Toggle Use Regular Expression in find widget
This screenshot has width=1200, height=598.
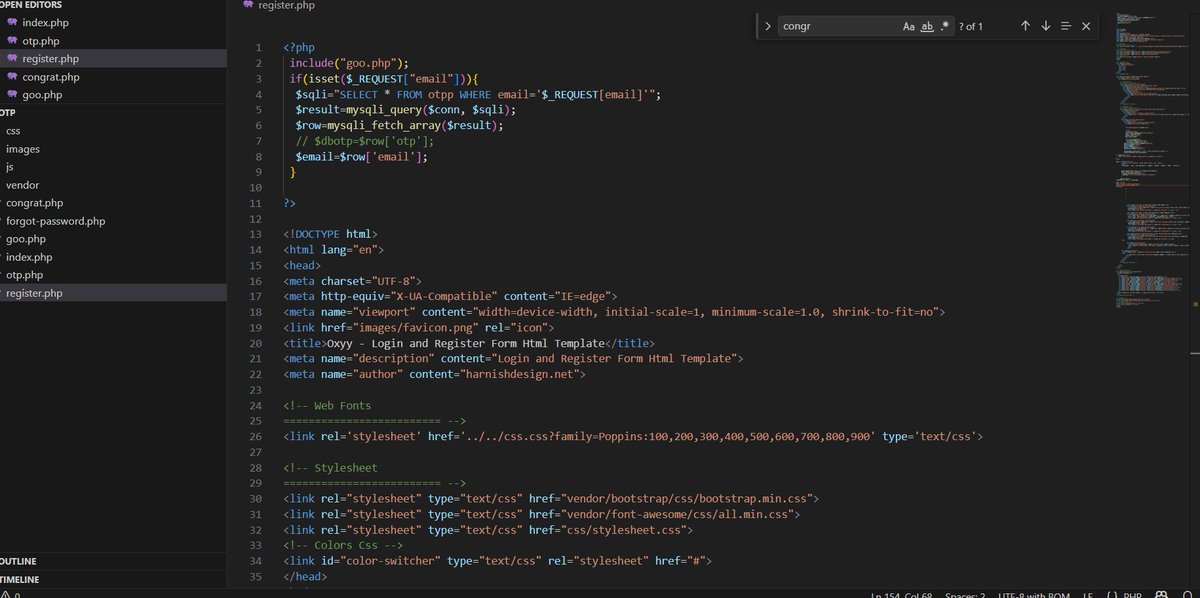(x=945, y=26)
